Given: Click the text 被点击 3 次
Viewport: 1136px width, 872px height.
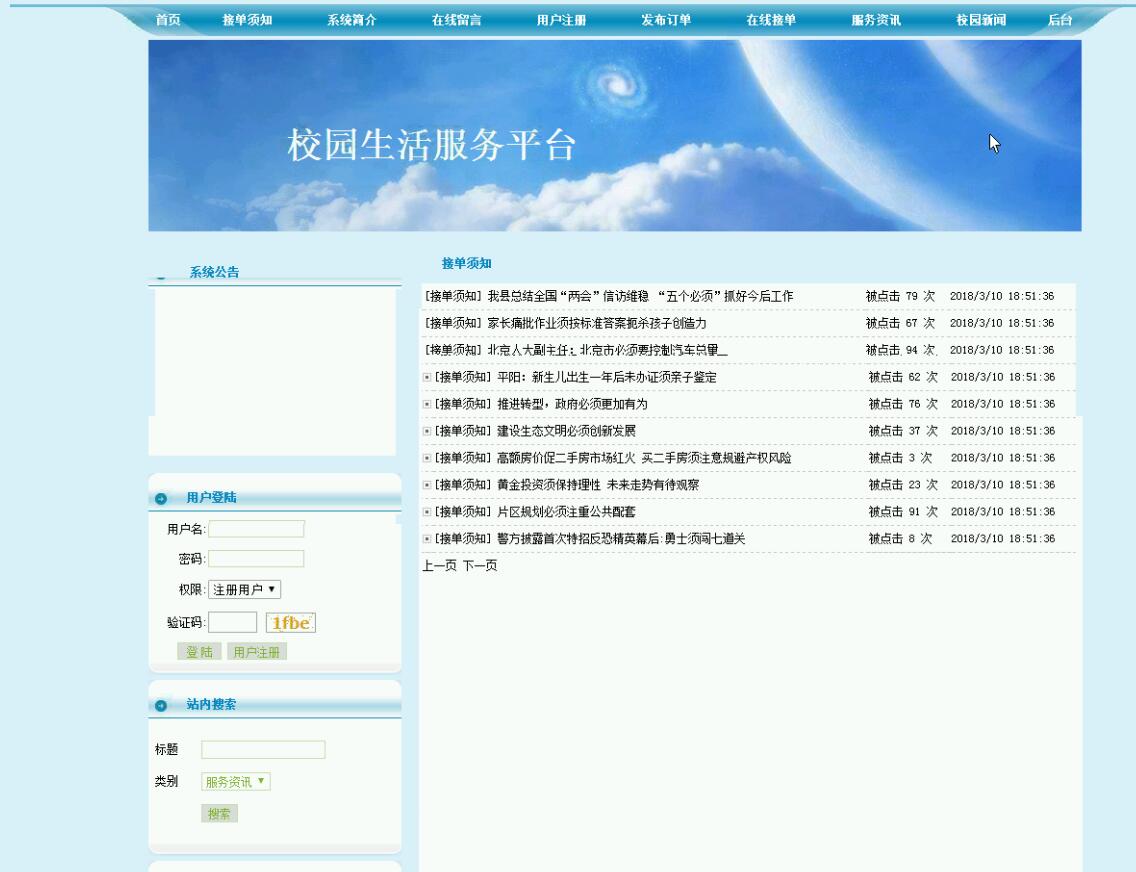Looking at the screenshot, I should pyautogui.click(x=900, y=458).
